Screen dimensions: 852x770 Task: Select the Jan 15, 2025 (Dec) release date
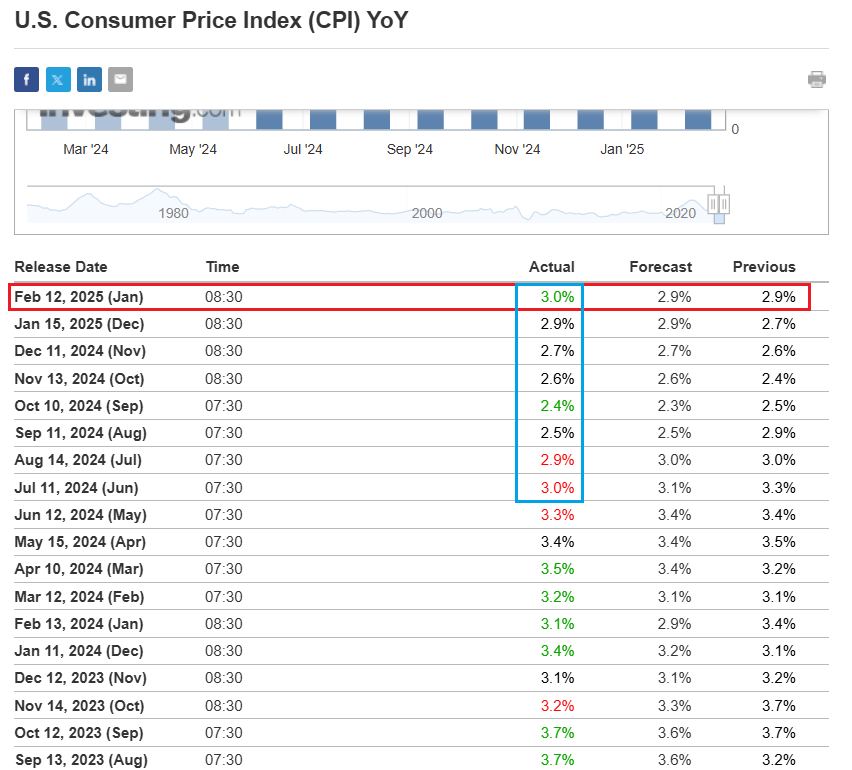[x=79, y=324]
